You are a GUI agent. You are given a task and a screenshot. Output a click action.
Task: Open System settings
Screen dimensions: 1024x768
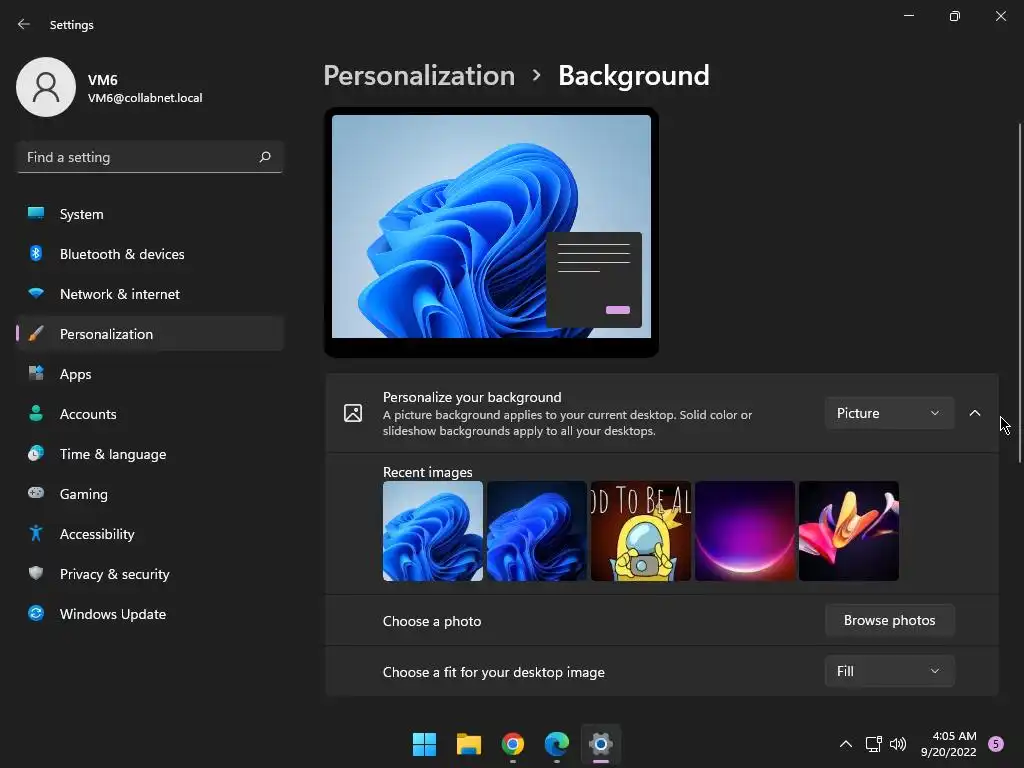click(150, 214)
